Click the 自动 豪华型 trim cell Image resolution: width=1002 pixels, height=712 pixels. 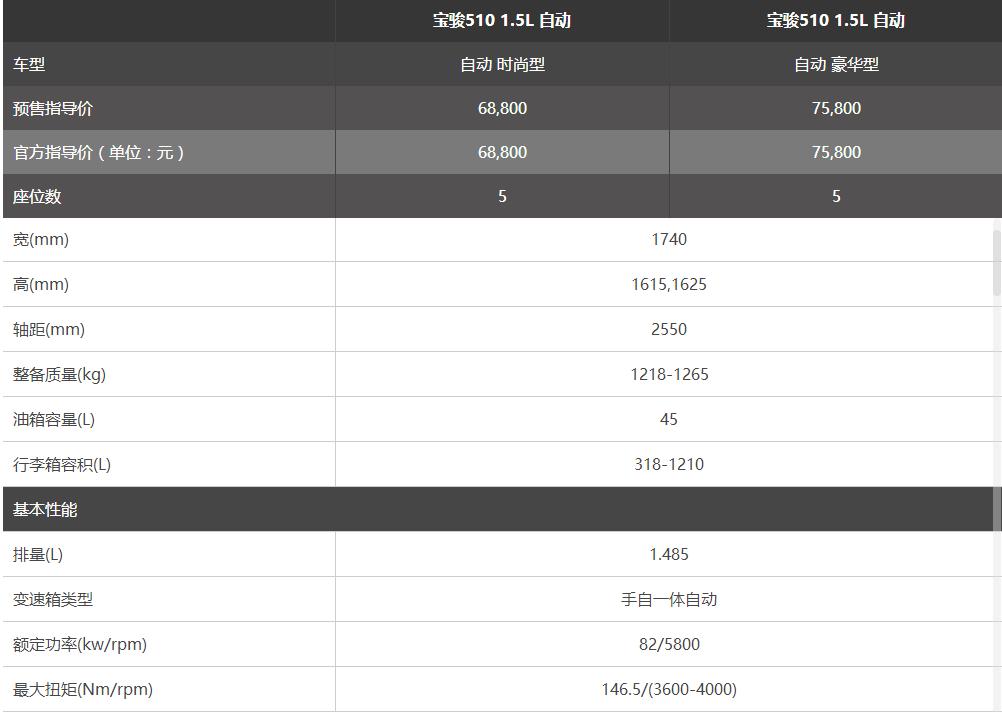coord(836,64)
